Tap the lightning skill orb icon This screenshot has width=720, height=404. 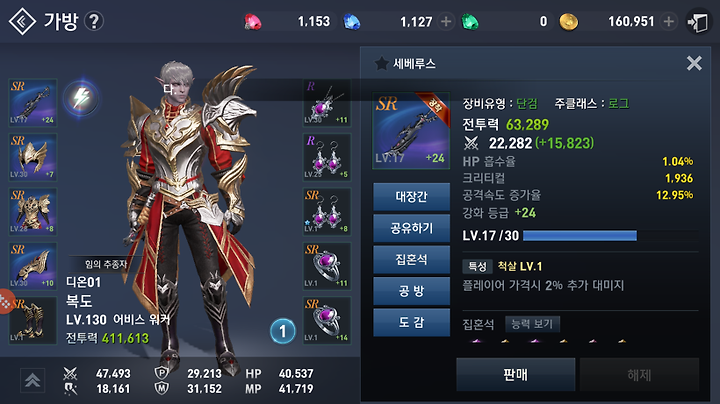click(x=81, y=98)
